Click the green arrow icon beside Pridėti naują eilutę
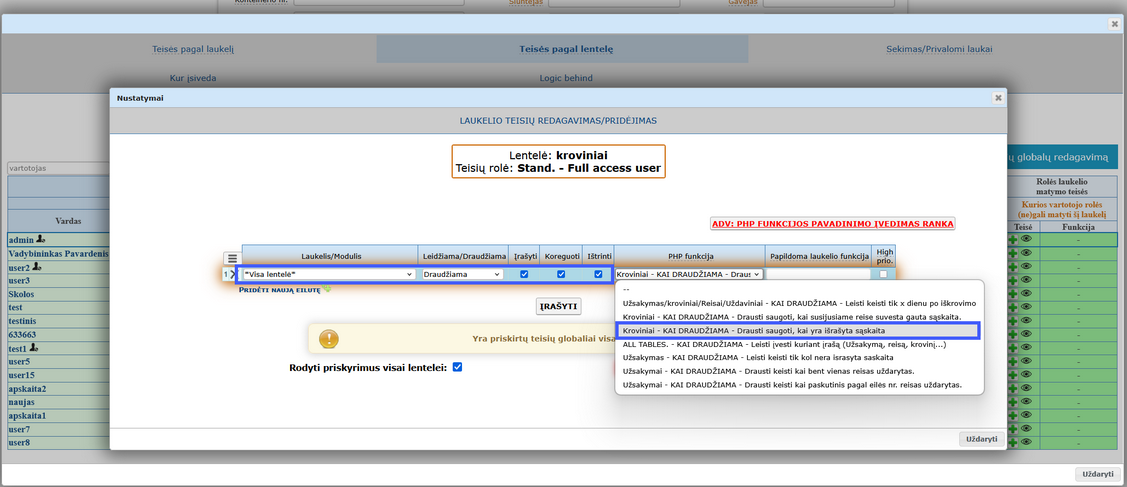The image size is (1127, 487). point(327,289)
